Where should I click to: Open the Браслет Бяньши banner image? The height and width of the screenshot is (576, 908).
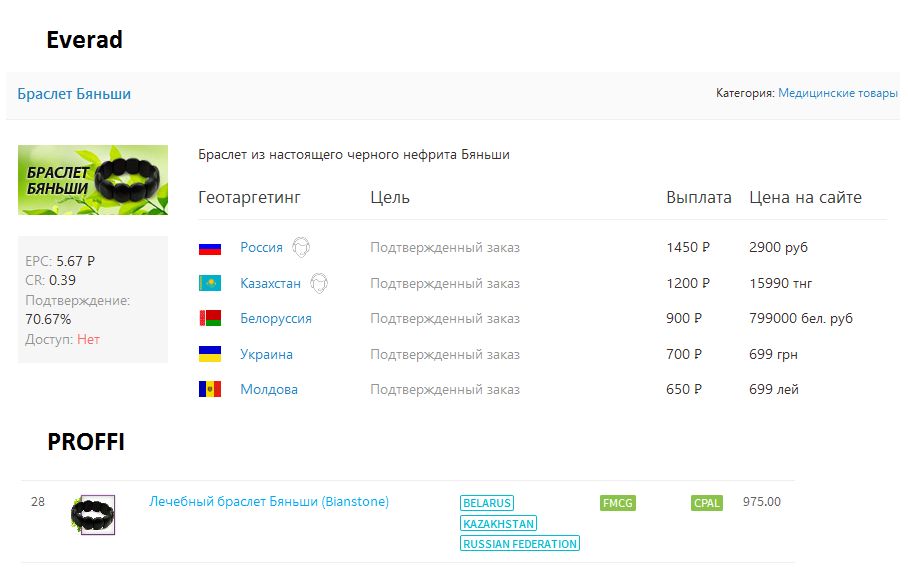coord(93,180)
